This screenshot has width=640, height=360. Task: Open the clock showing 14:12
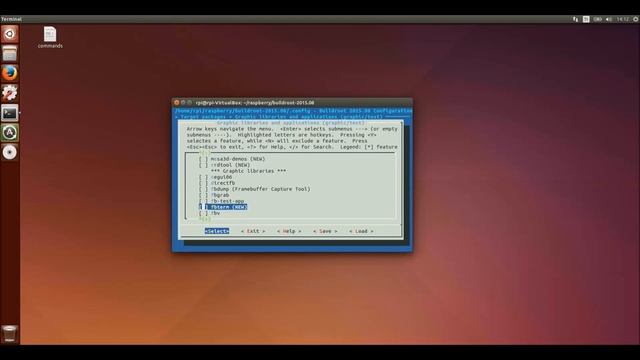(623, 19)
